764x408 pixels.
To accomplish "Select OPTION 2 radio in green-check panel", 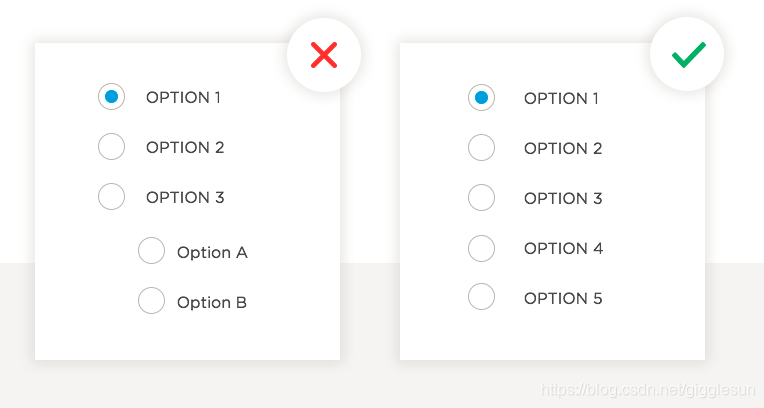I will (x=481, y=148).
